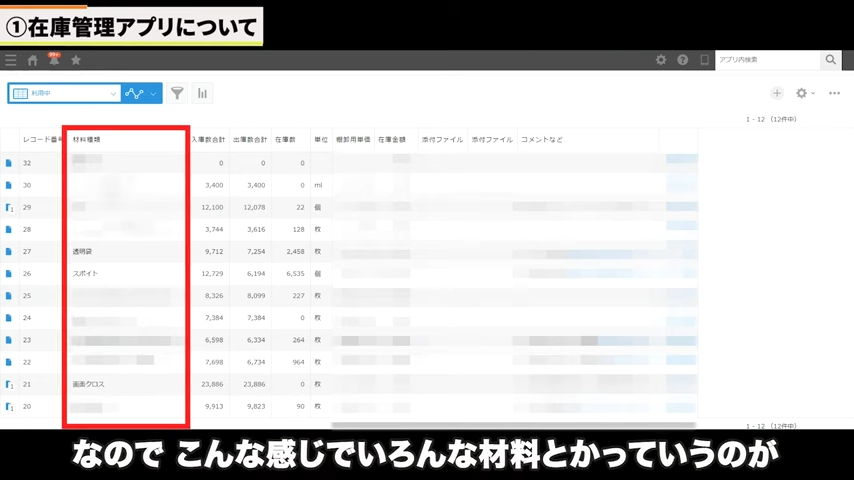Open record 20 detail icon
854x480 pixels.
[x=9, y=406]
